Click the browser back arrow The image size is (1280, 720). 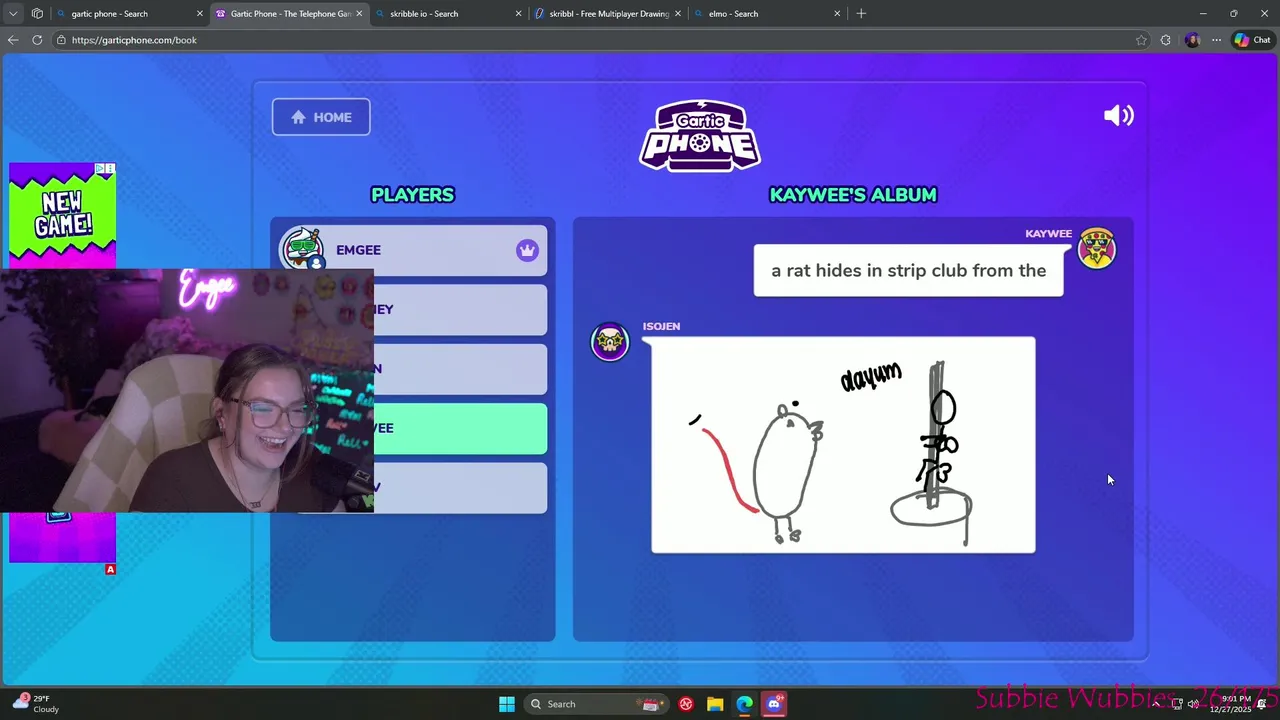(x=13, y=40)
